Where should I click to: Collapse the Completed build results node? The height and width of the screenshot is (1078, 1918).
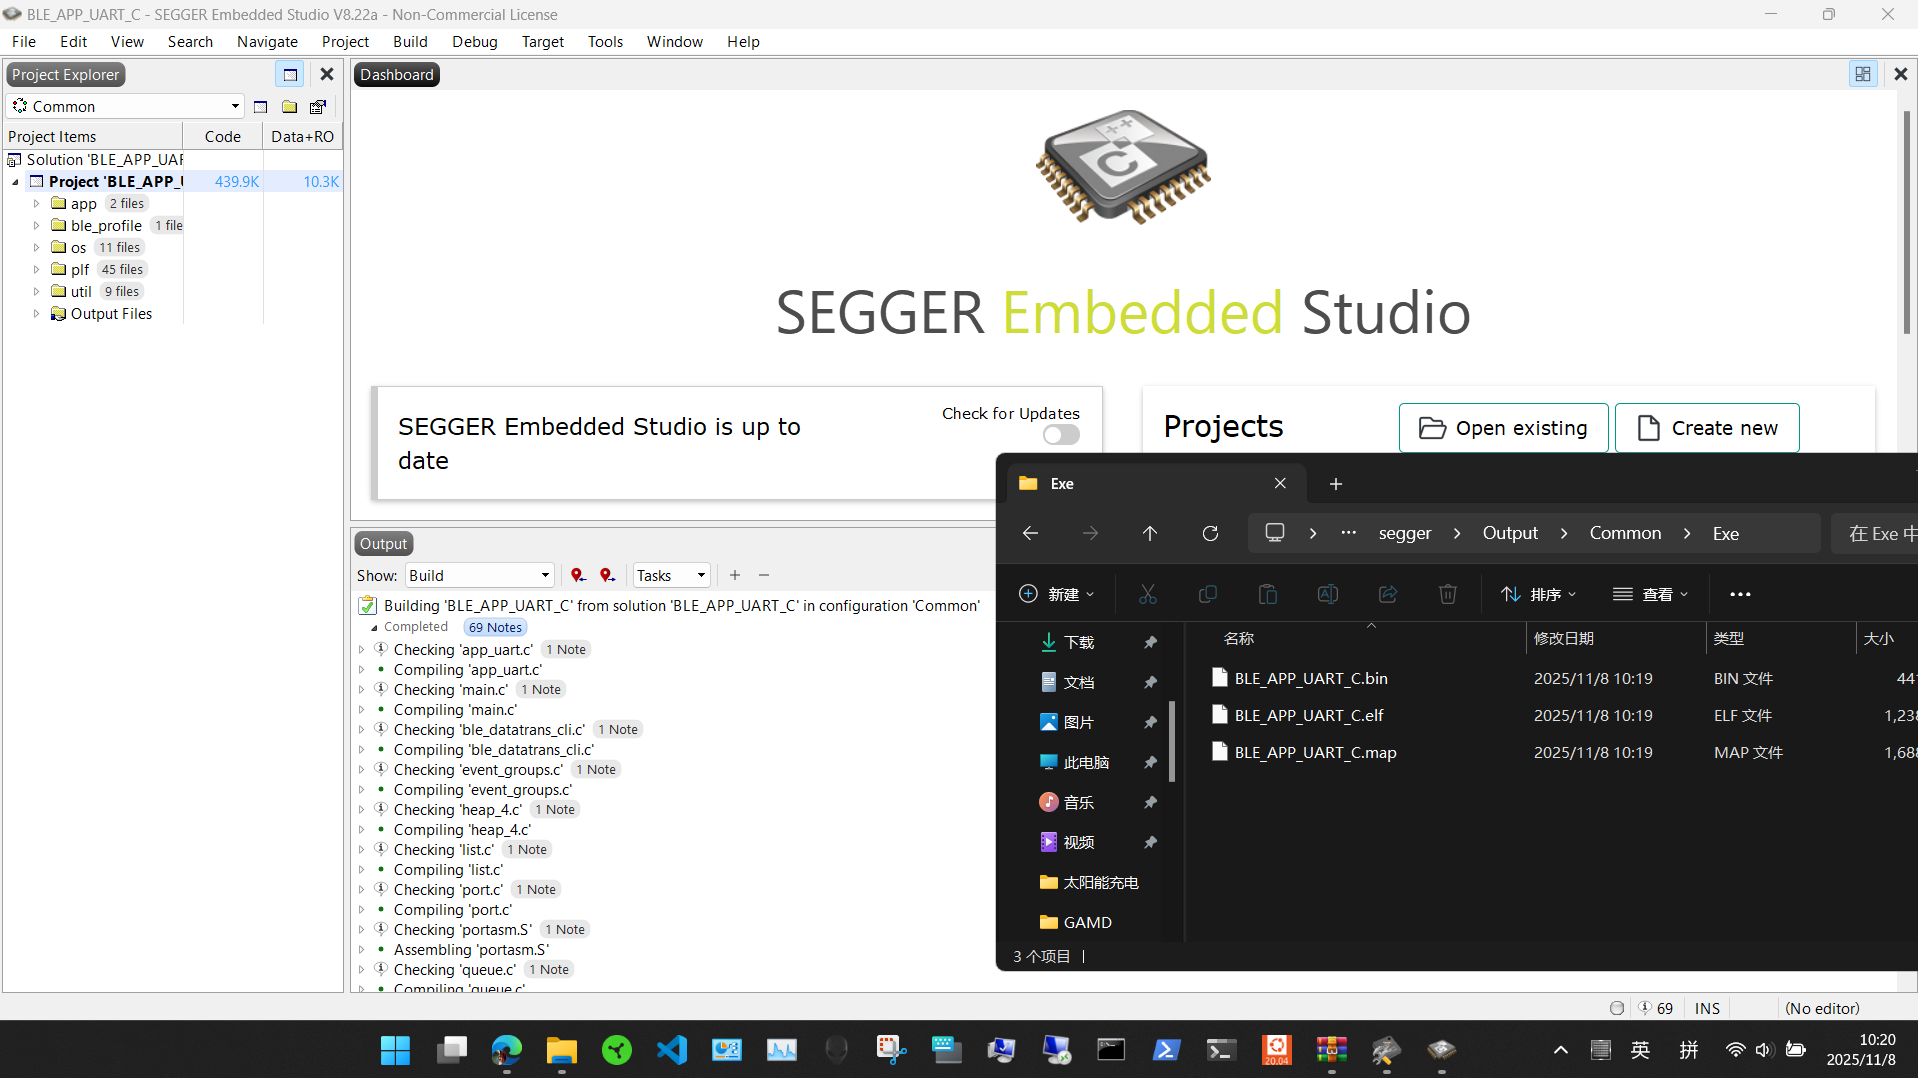coord(374,628)
